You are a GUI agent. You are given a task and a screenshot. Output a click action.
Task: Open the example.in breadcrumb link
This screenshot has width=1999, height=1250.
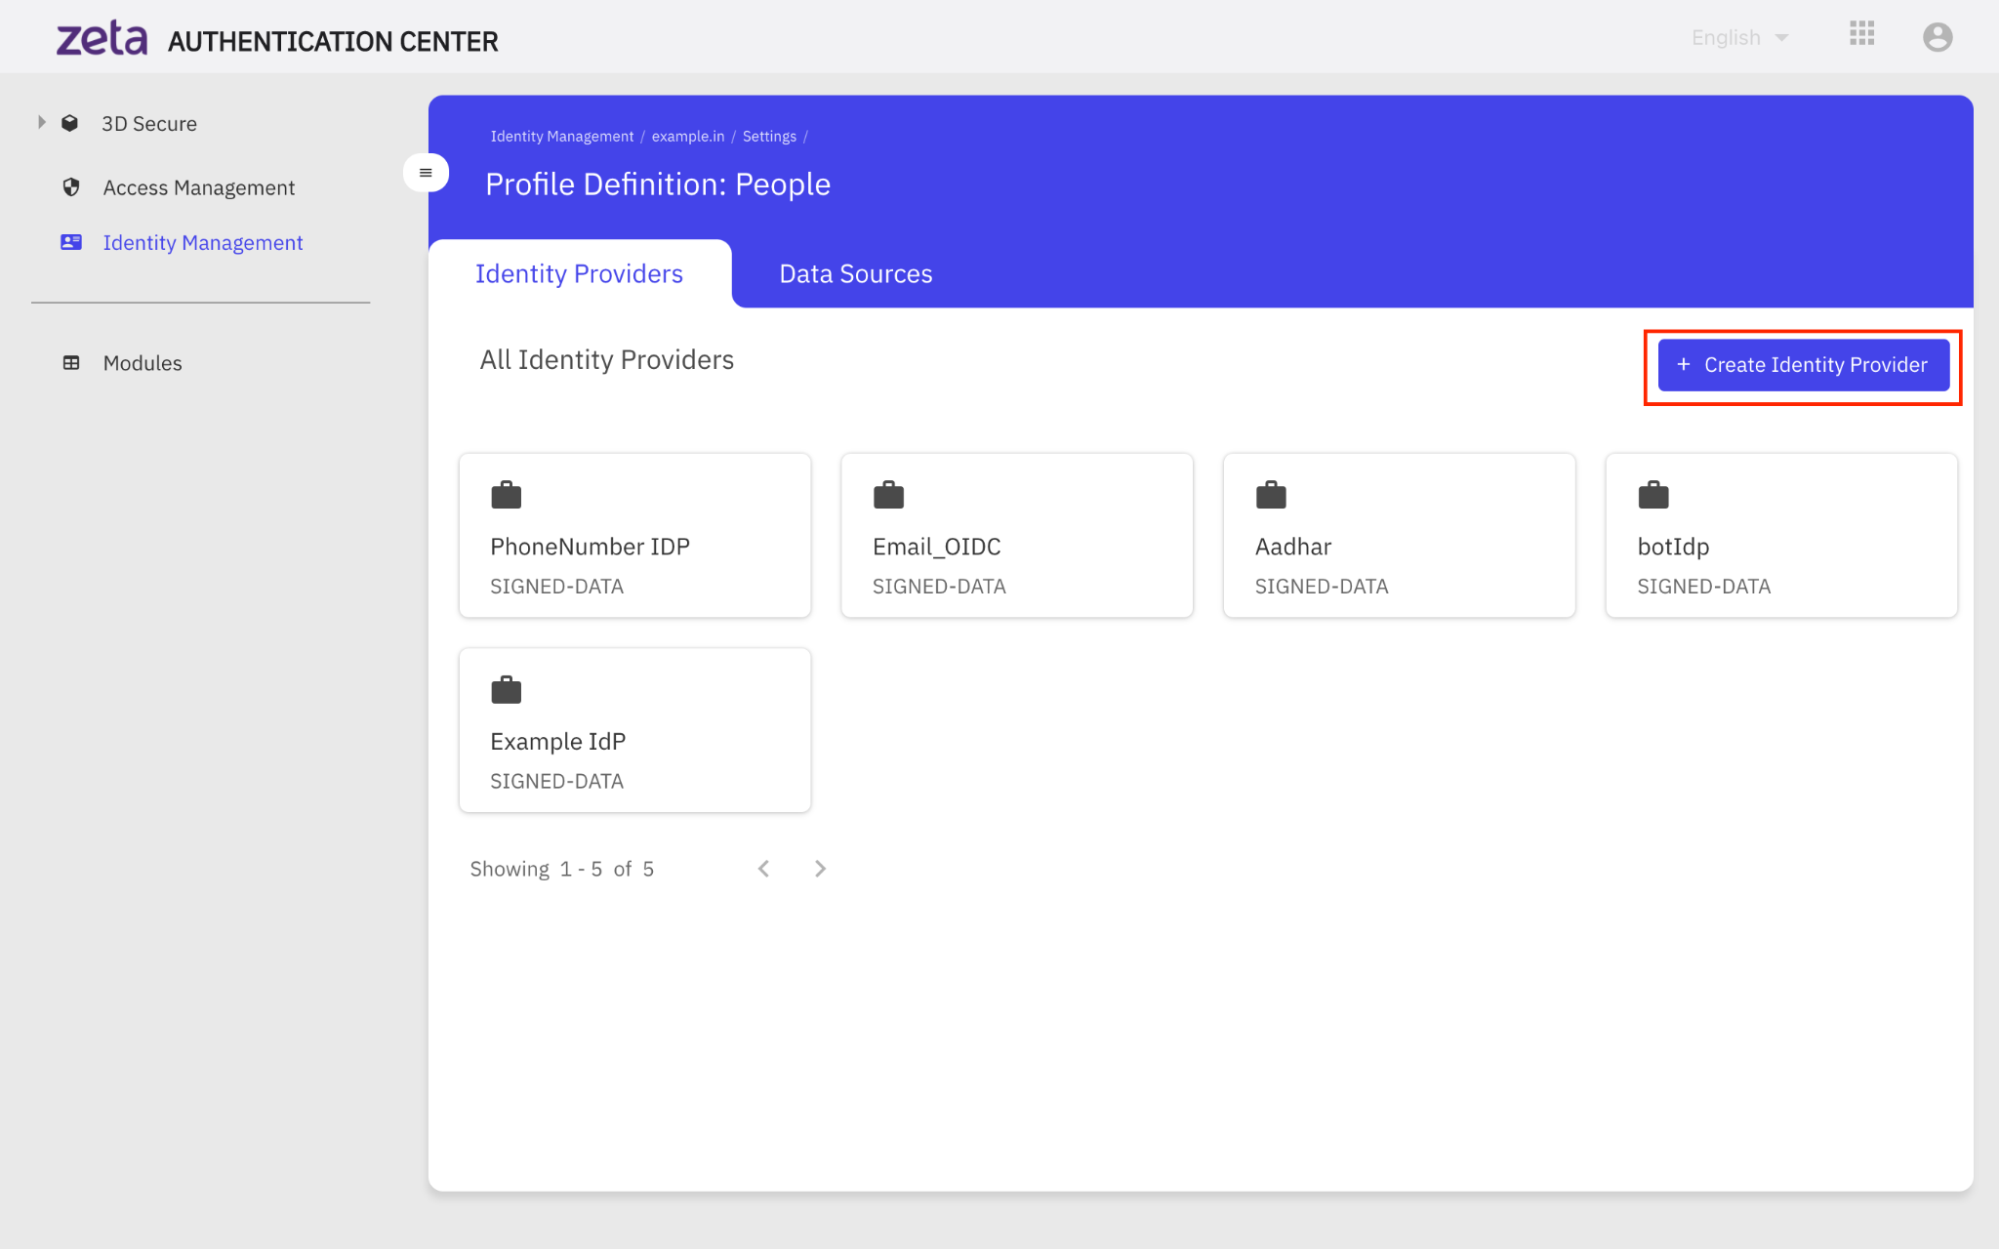coord(687,137)
